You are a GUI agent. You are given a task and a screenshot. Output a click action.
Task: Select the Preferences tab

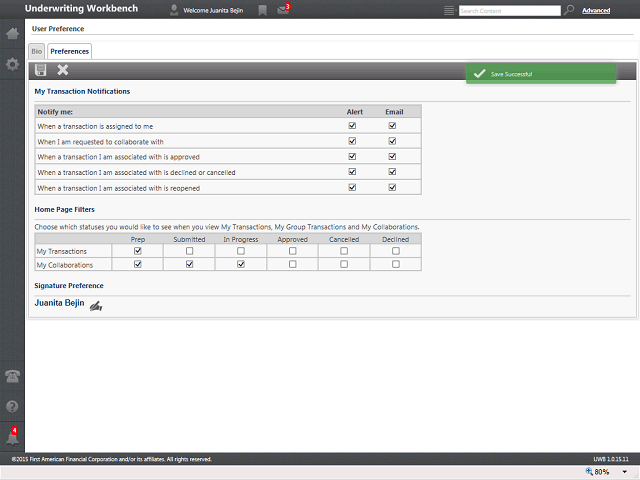(69, 51)
